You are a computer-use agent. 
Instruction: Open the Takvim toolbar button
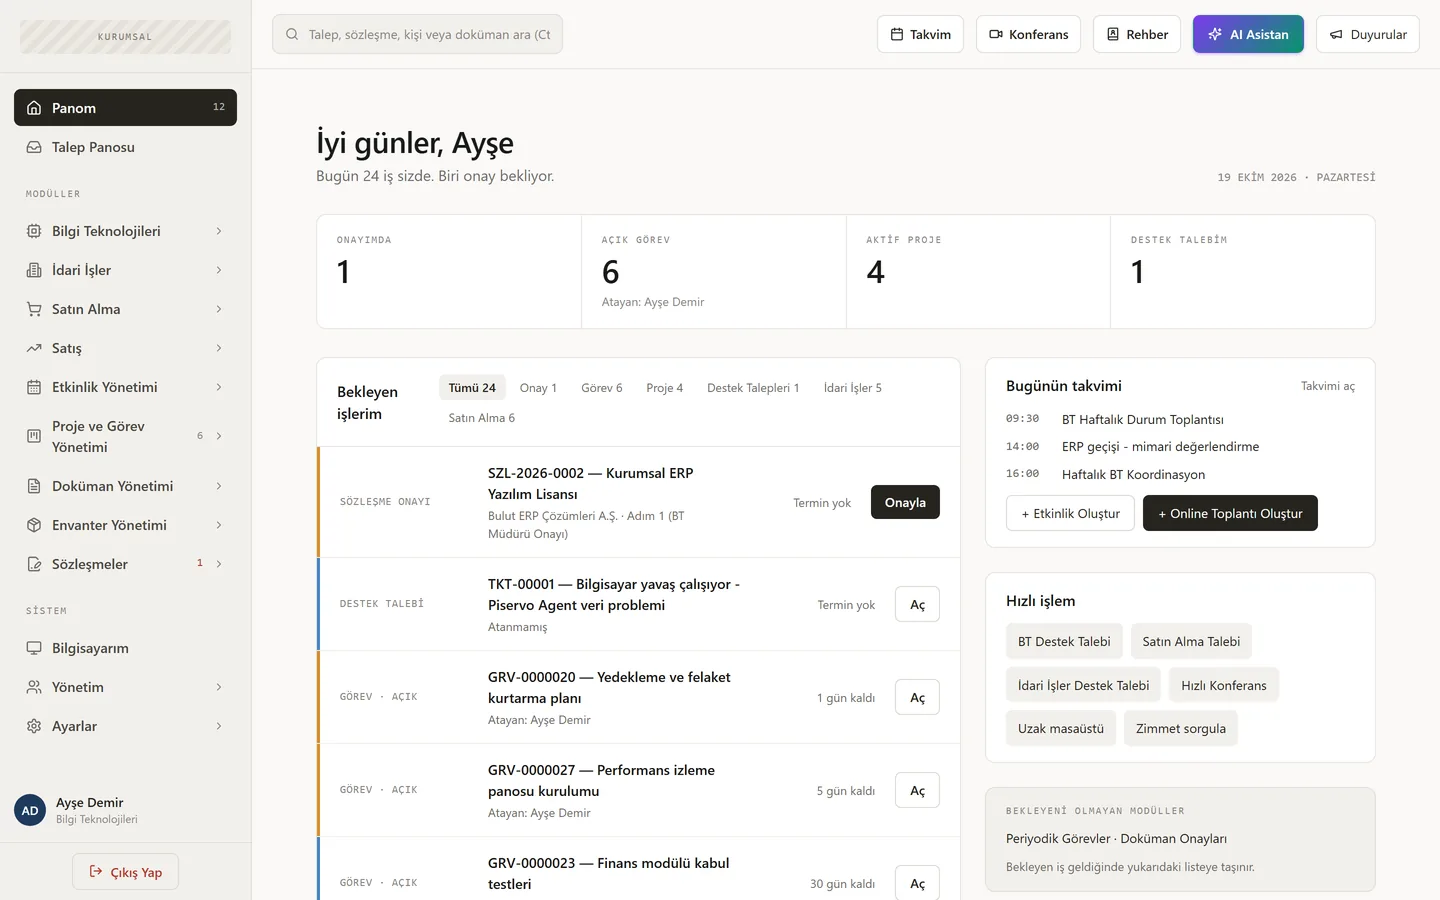coord(921,34)
